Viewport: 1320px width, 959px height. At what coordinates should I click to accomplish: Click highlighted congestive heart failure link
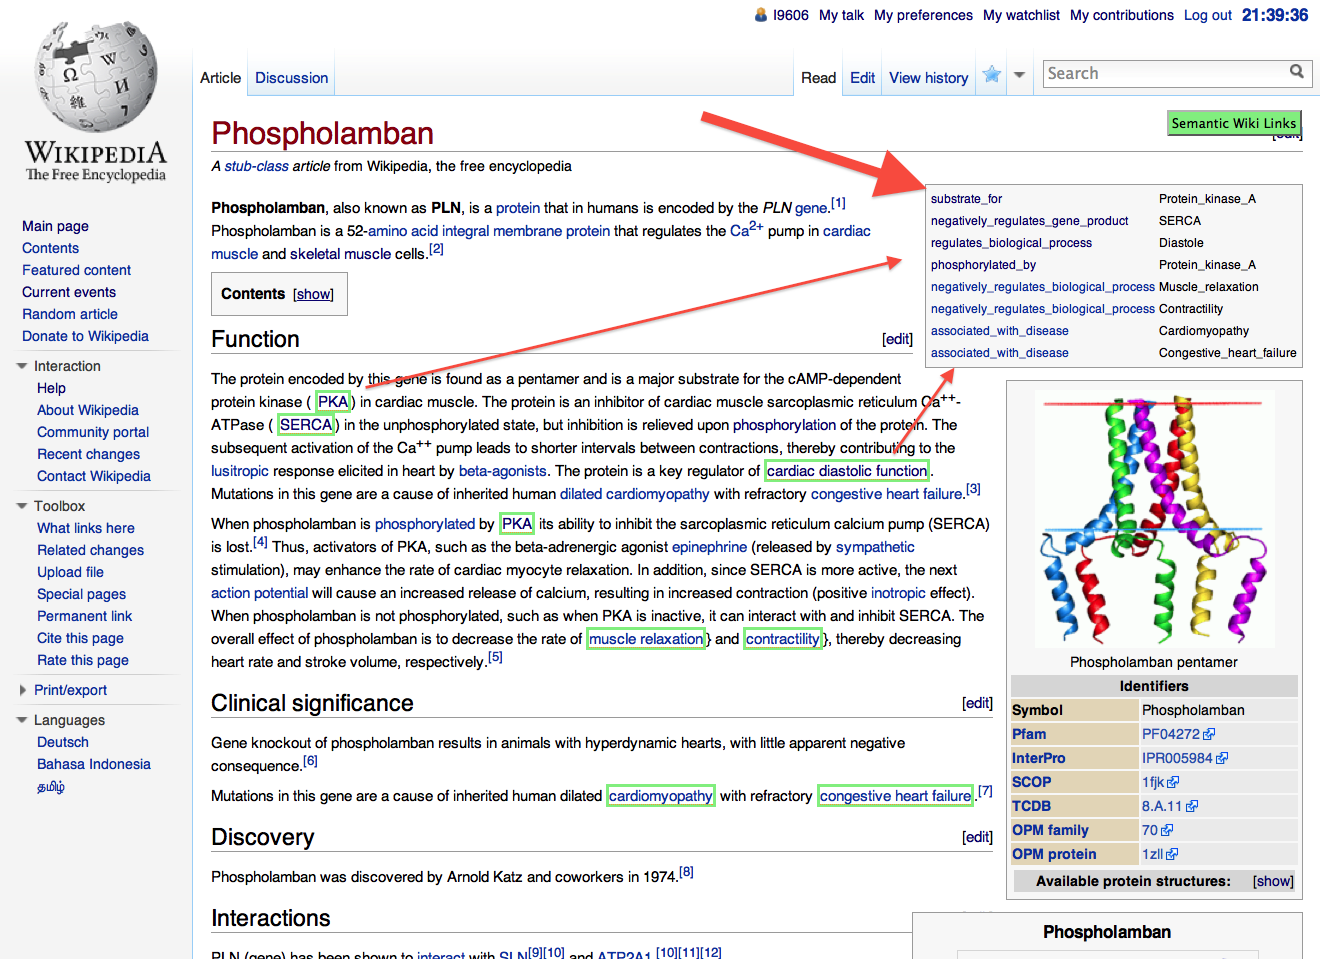(x=895, y=796)
